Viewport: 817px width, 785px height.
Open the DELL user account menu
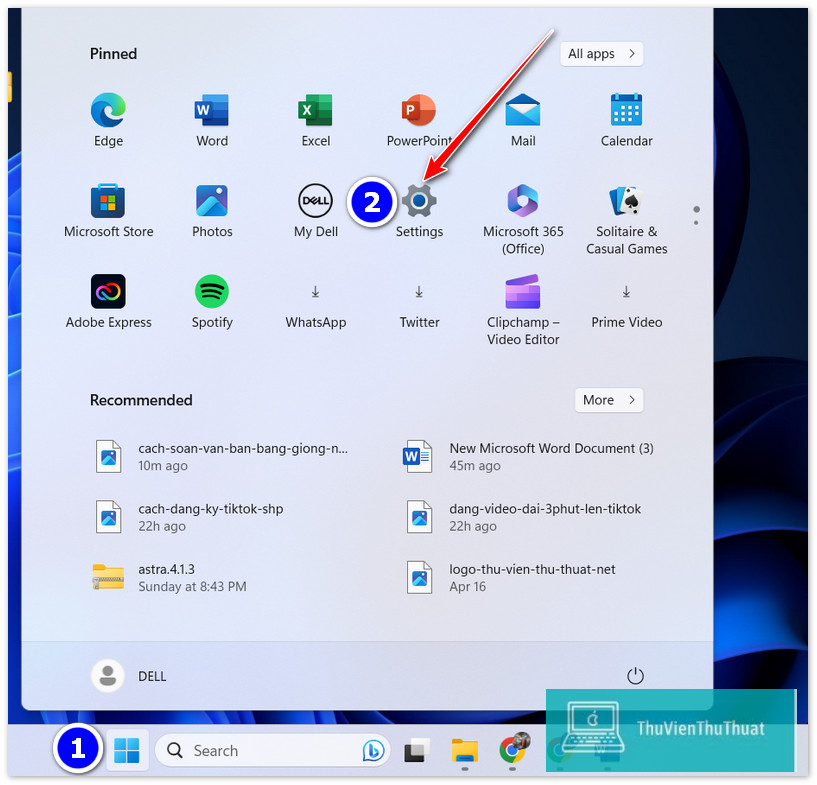click(129, 676)
